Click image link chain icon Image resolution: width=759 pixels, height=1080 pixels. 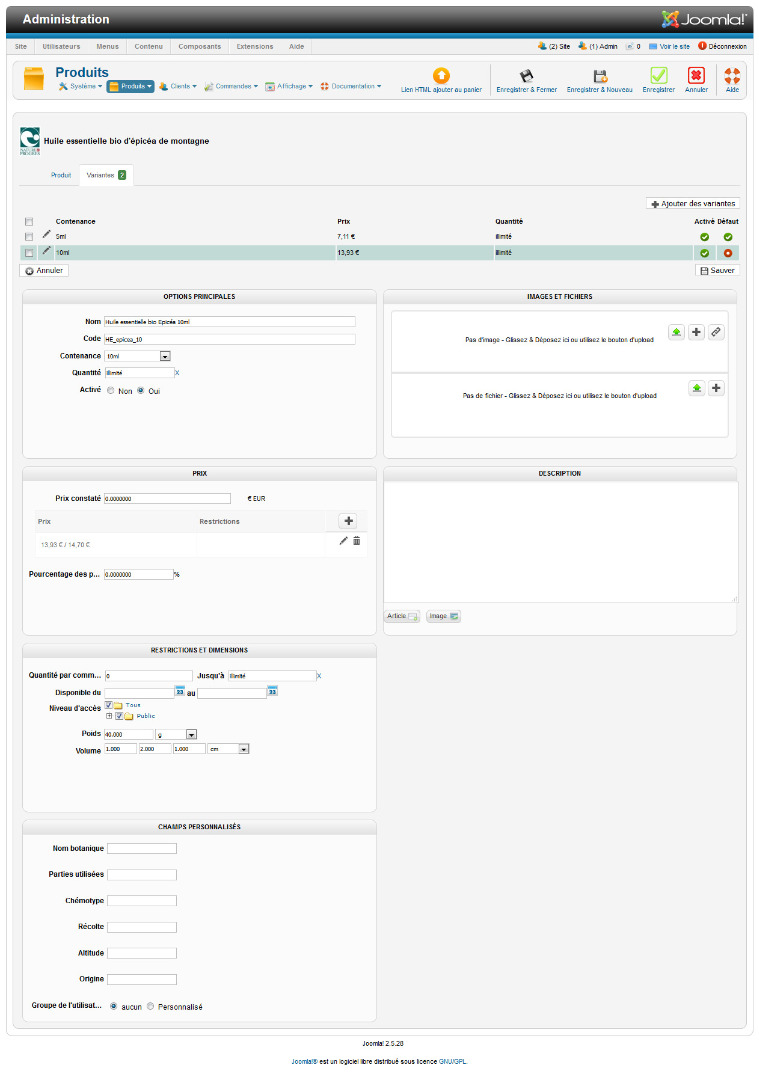pos(716,332)
